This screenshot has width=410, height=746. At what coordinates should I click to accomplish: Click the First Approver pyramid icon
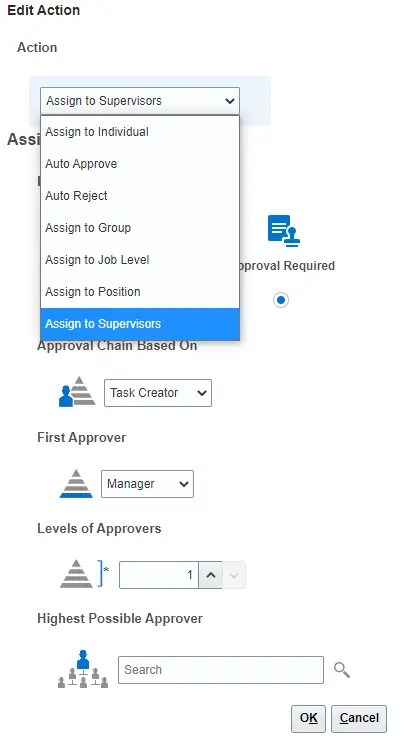[76, 483]
